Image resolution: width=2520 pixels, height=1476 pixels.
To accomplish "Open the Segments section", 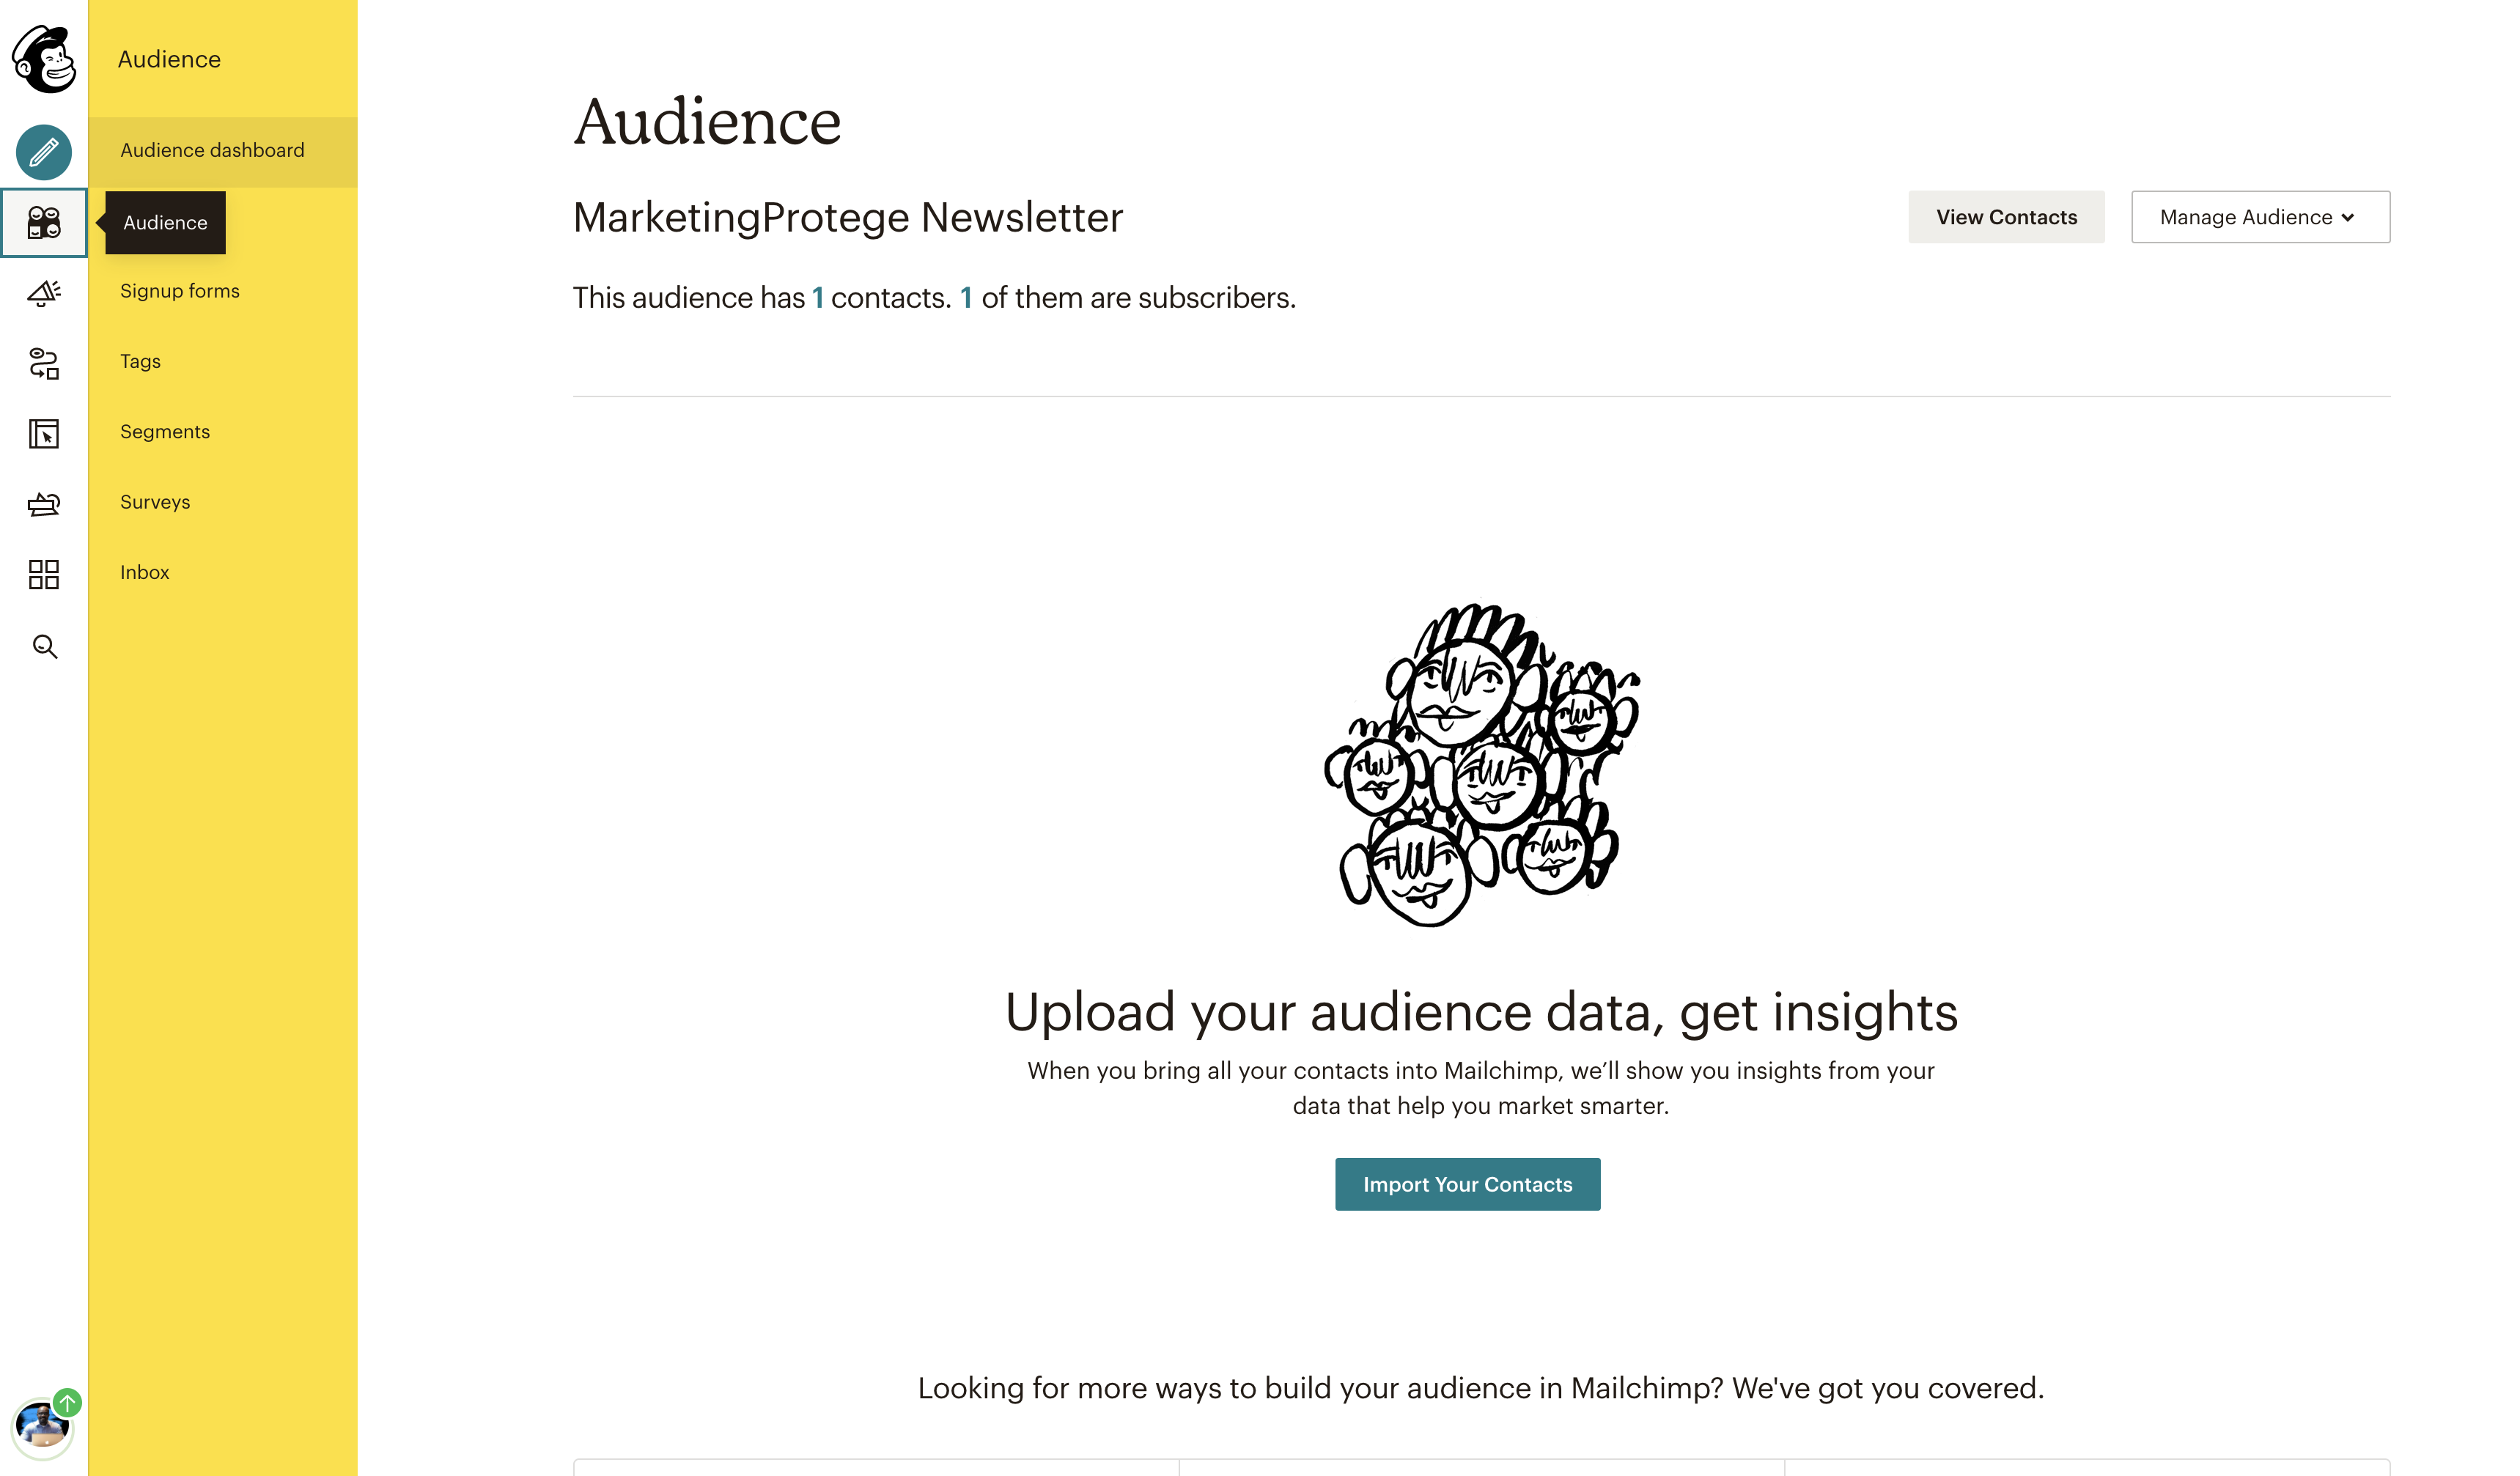I will point(165,432).
